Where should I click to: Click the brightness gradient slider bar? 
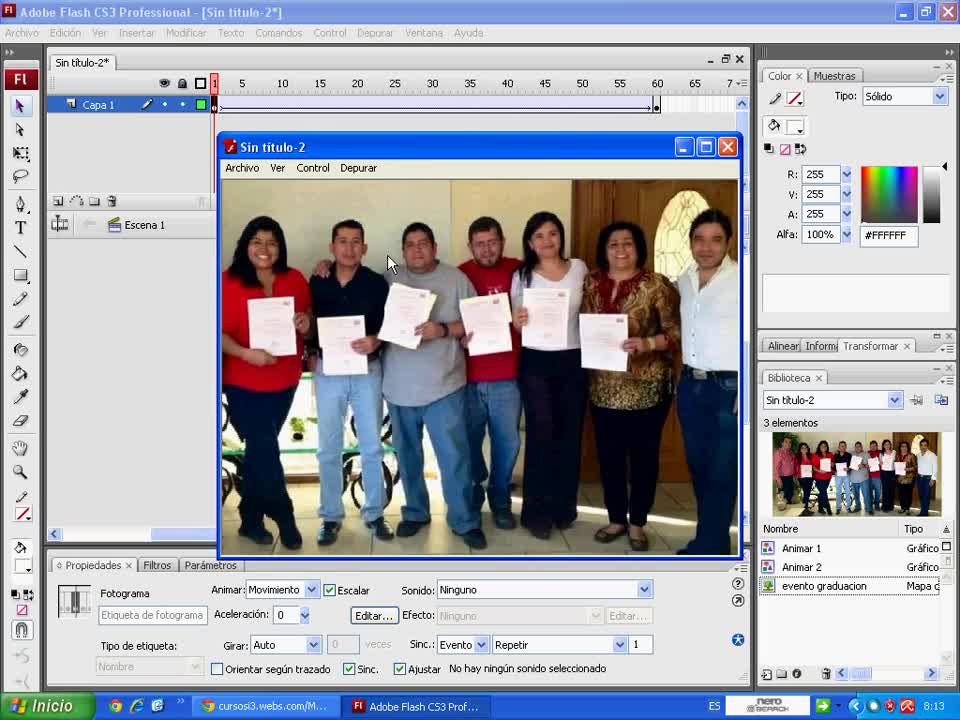click(931, 194)
